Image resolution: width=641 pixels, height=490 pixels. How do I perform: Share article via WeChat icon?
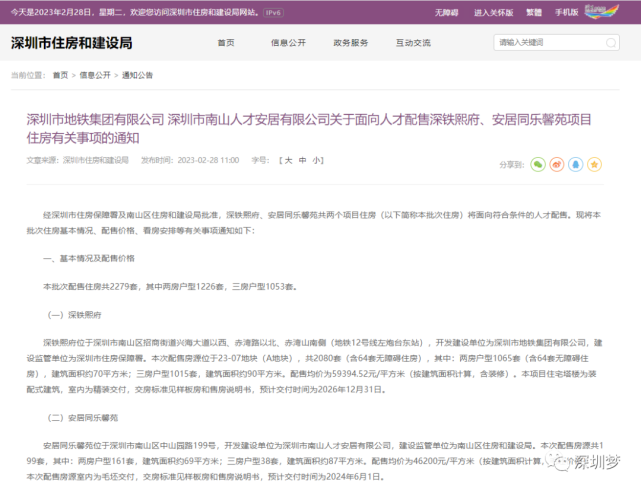point(538,165)
